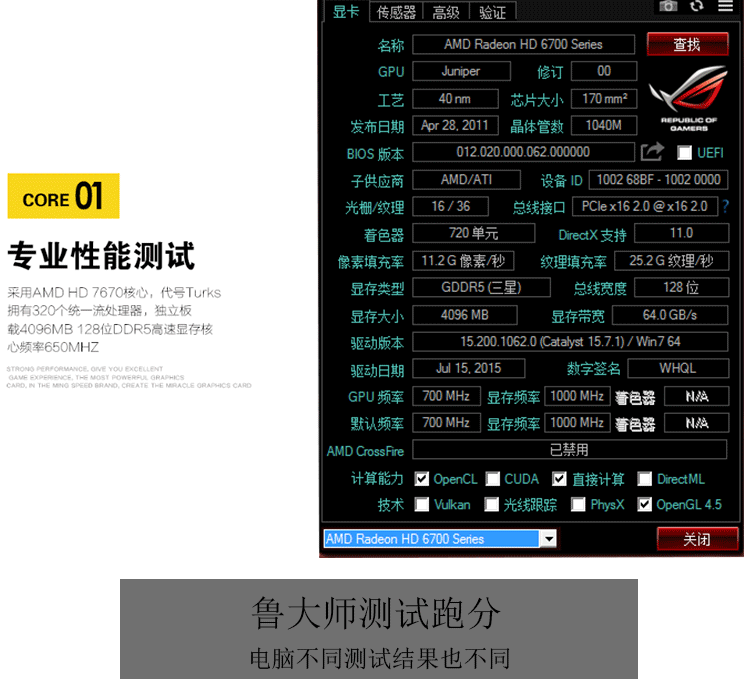Toggle the DirectML checkbox
This screenshot has height=685, width=745.
tap(644, 479)
